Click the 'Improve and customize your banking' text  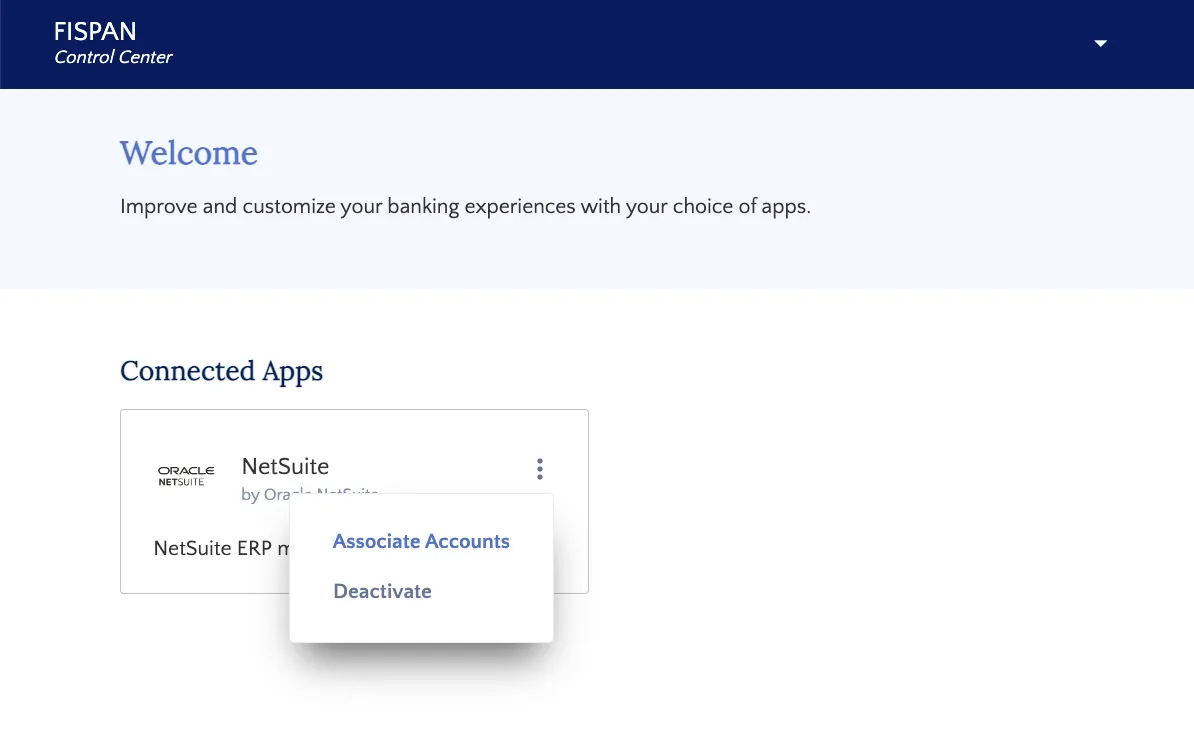pos(465,206)
